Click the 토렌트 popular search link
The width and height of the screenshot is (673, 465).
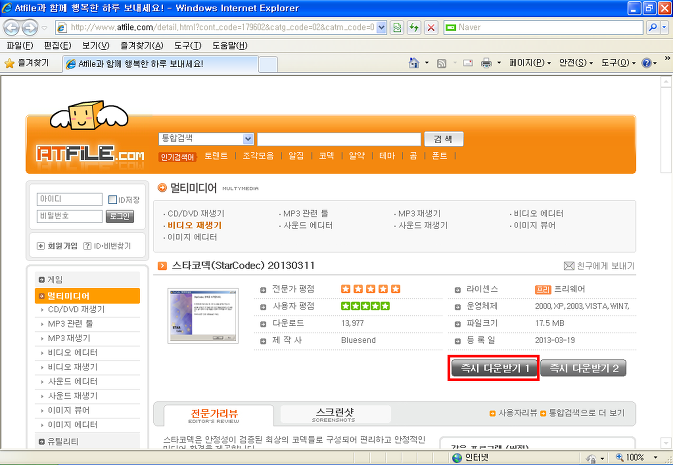coord(216,156)
